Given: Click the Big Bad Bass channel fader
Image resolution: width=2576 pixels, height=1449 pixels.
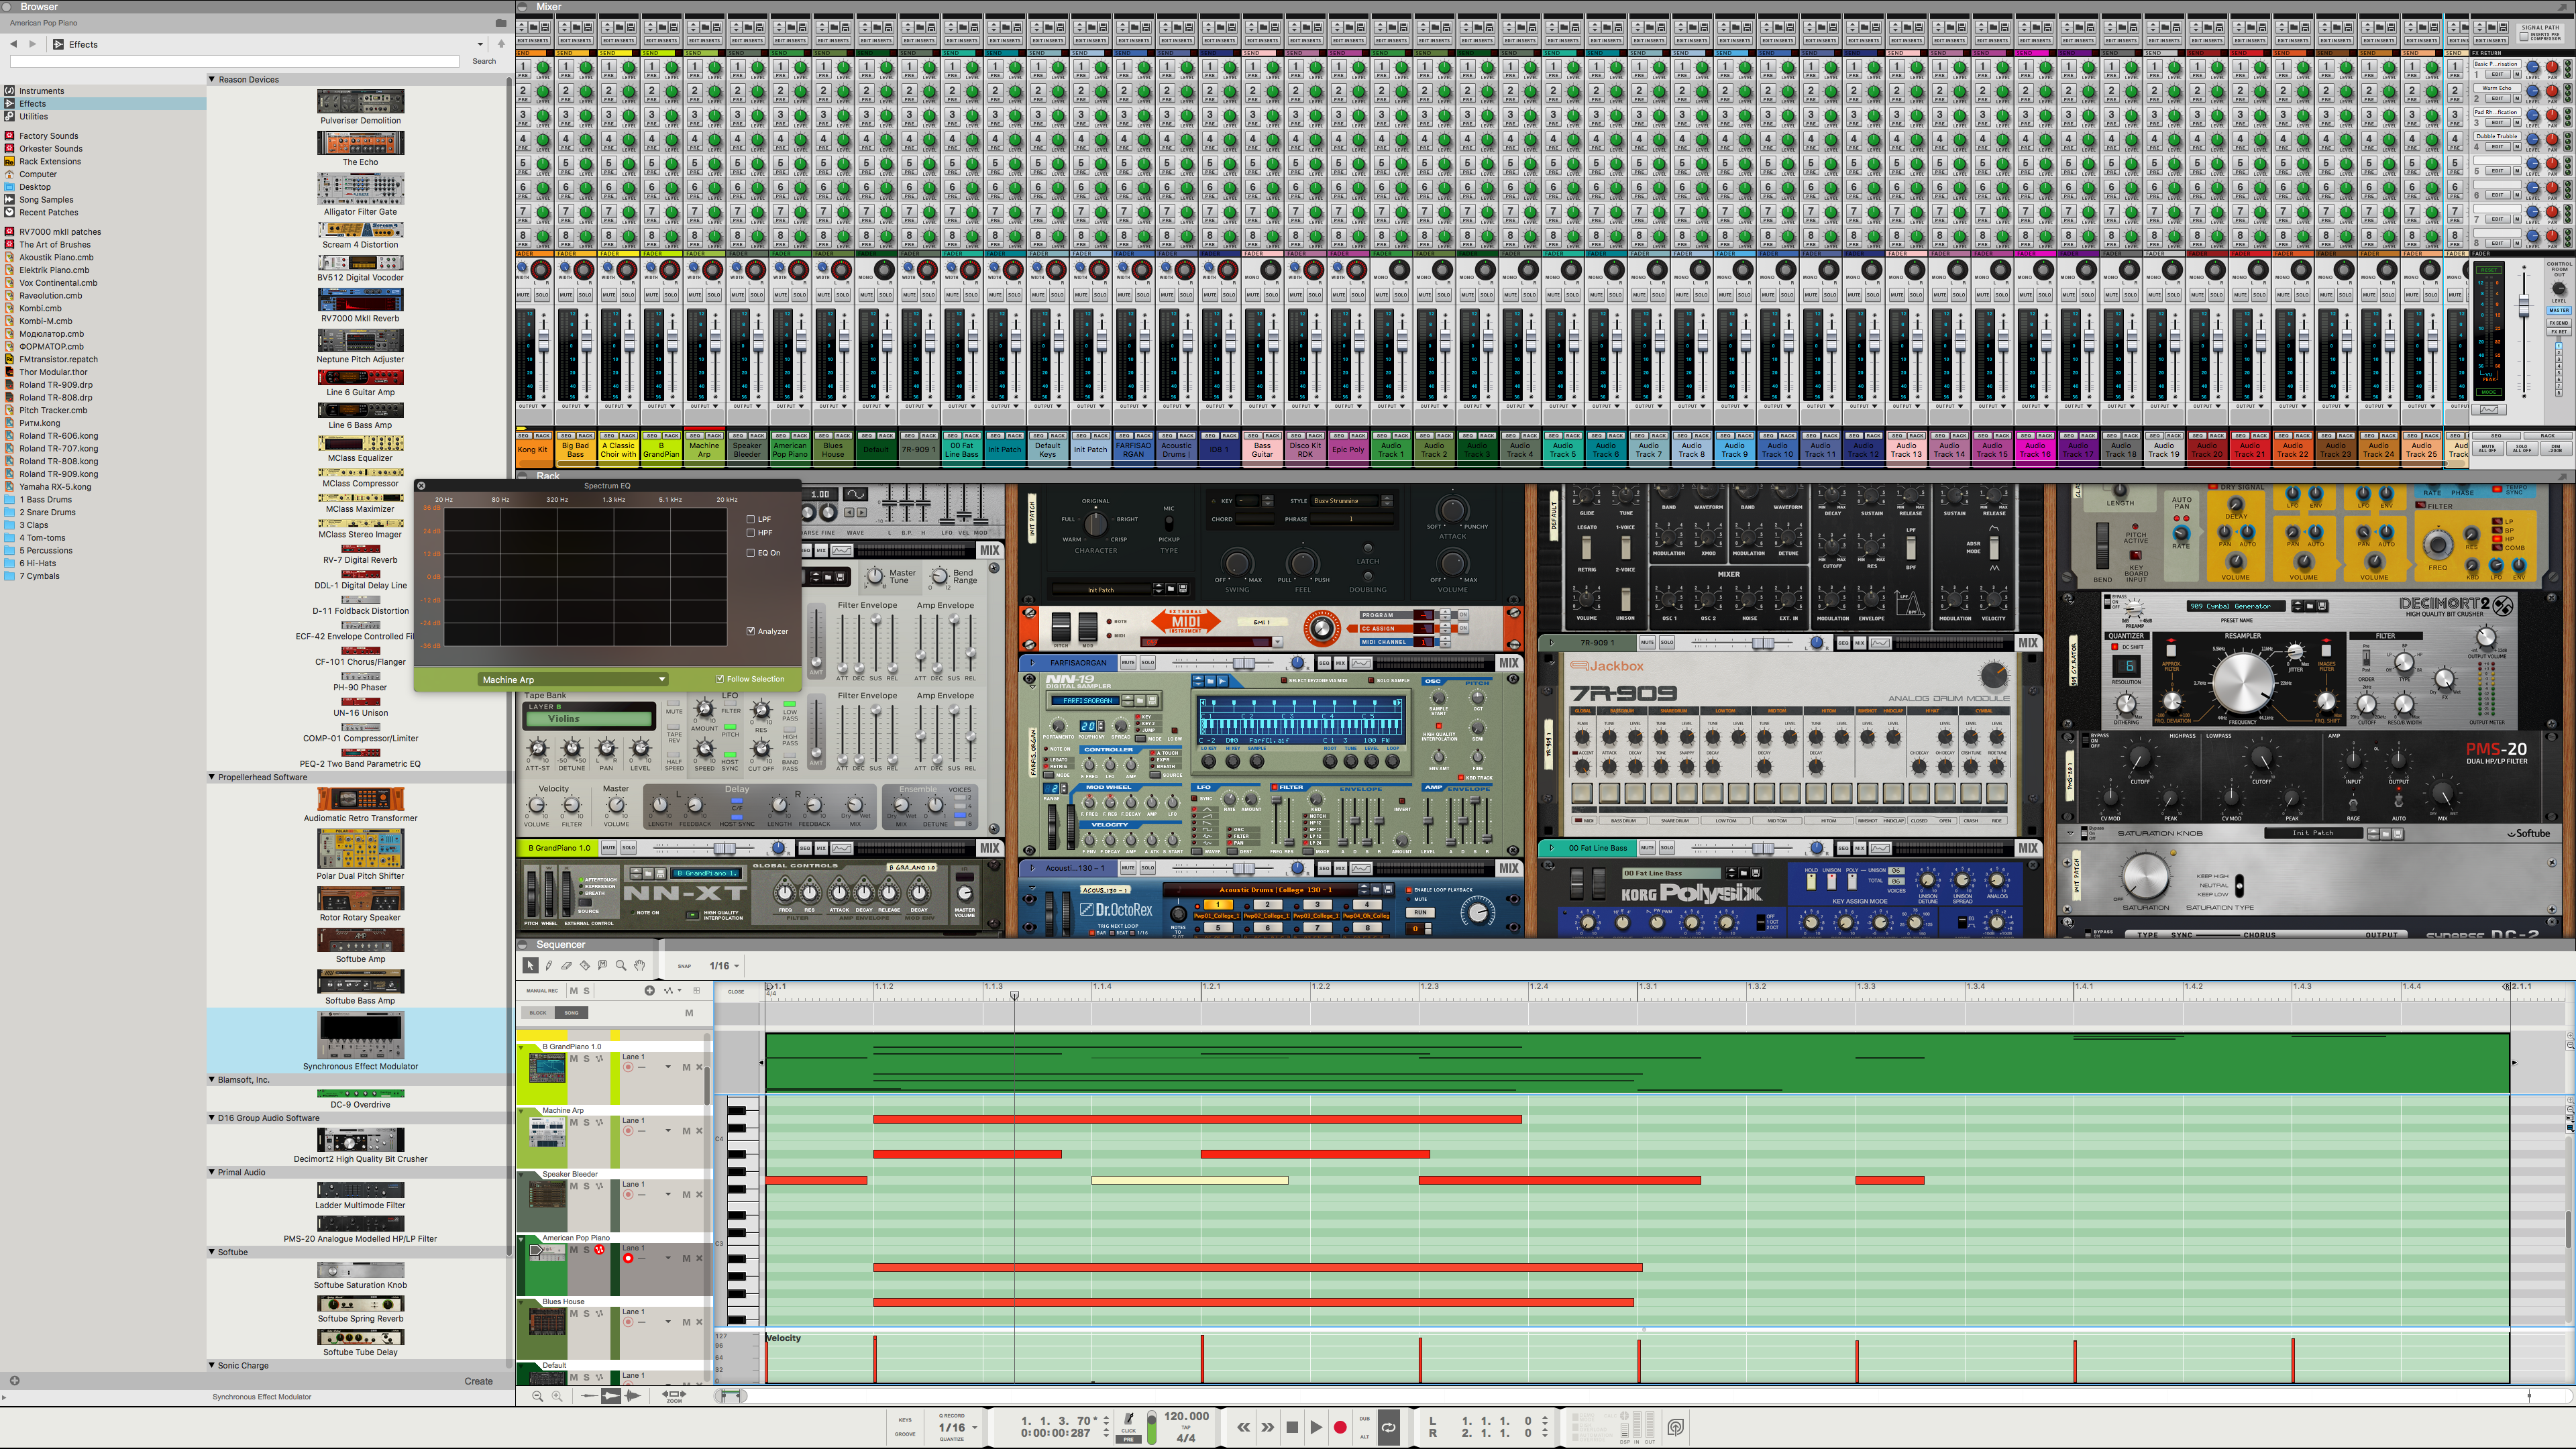Looking at the screenshot, I should click(x=587, y=340).
